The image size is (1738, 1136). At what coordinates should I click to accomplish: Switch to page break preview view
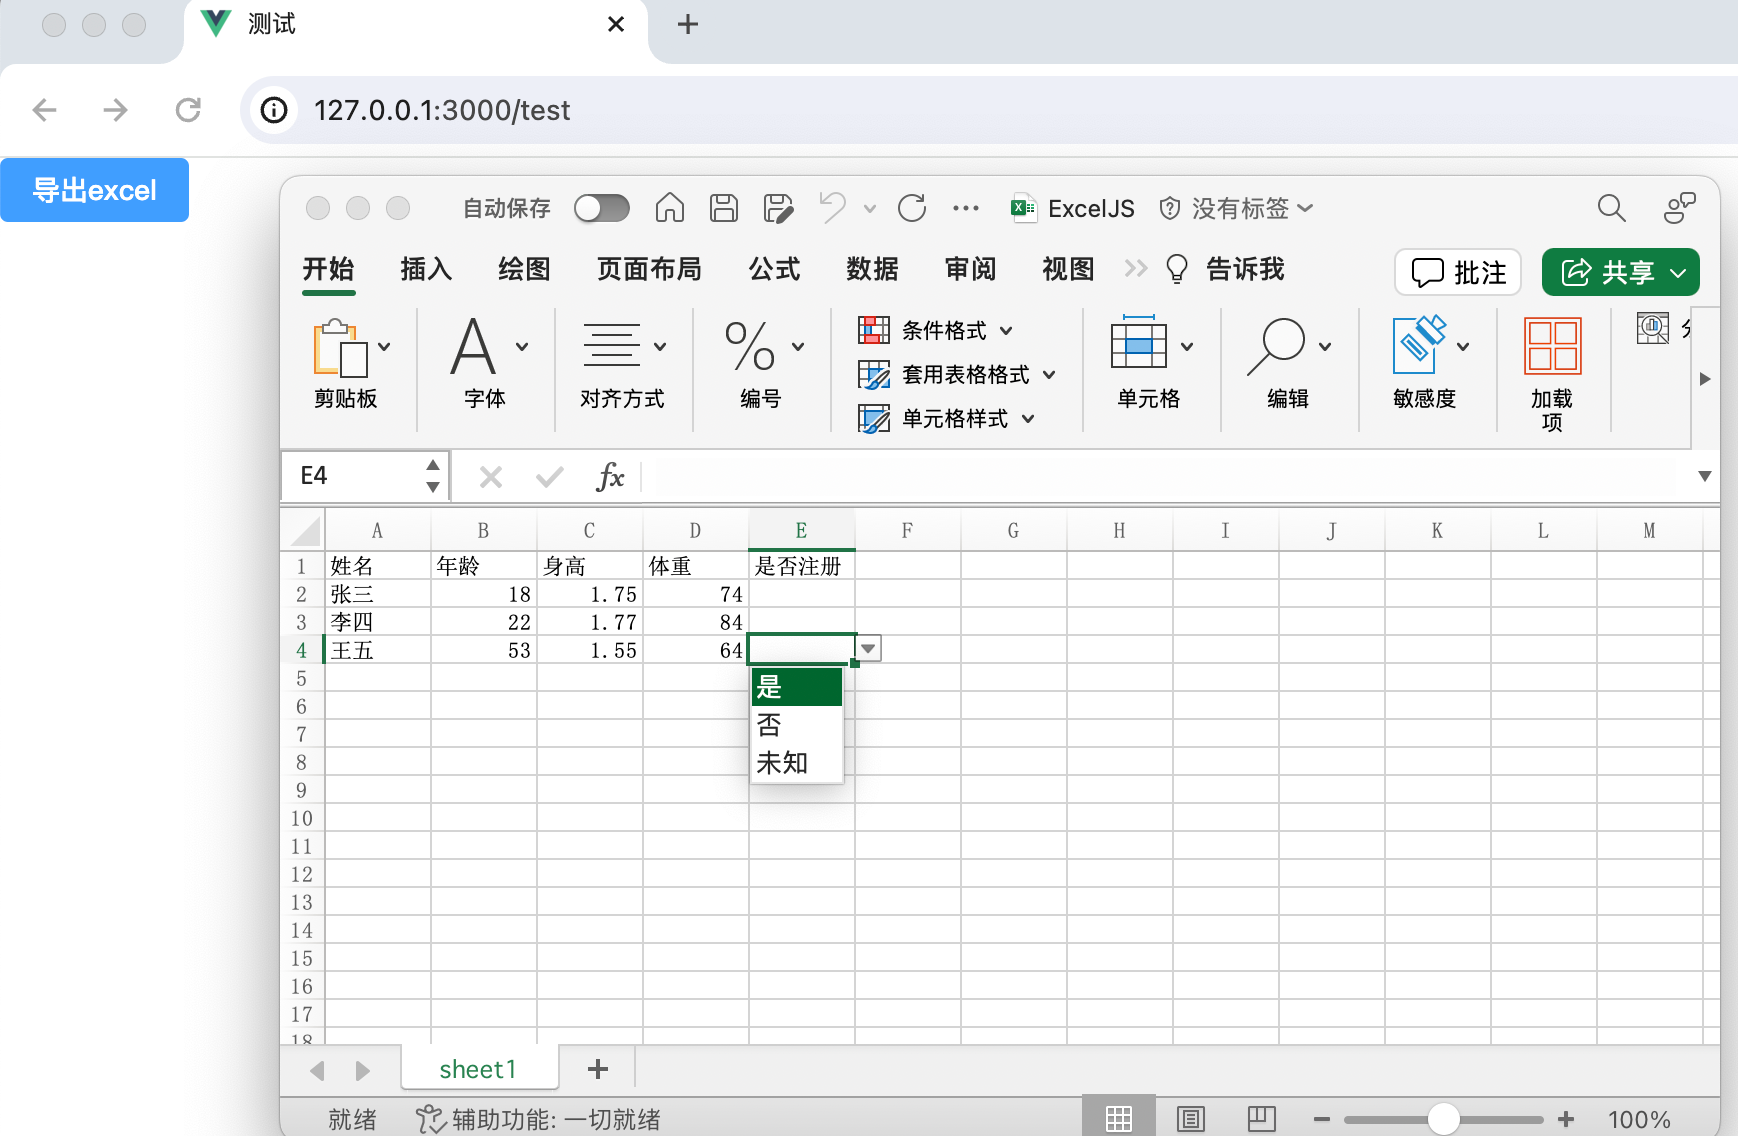[x=1262, y=1119]
